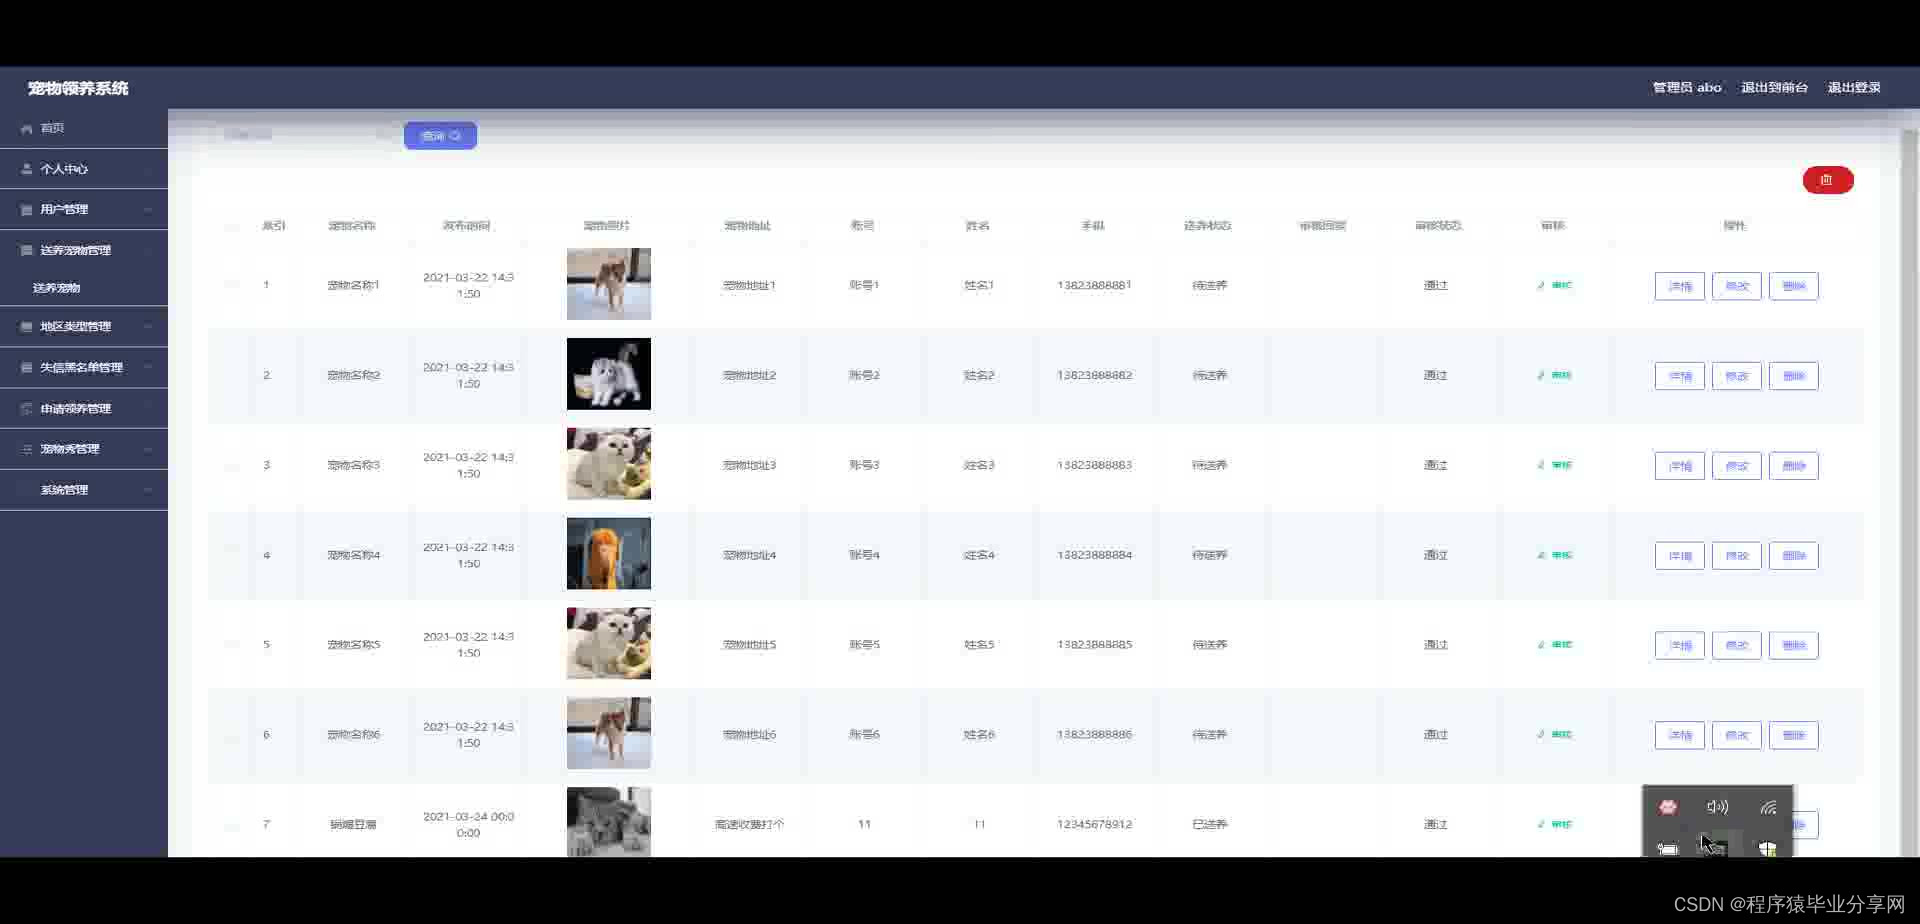Click 退出登录 in the header

point(1854,88)
